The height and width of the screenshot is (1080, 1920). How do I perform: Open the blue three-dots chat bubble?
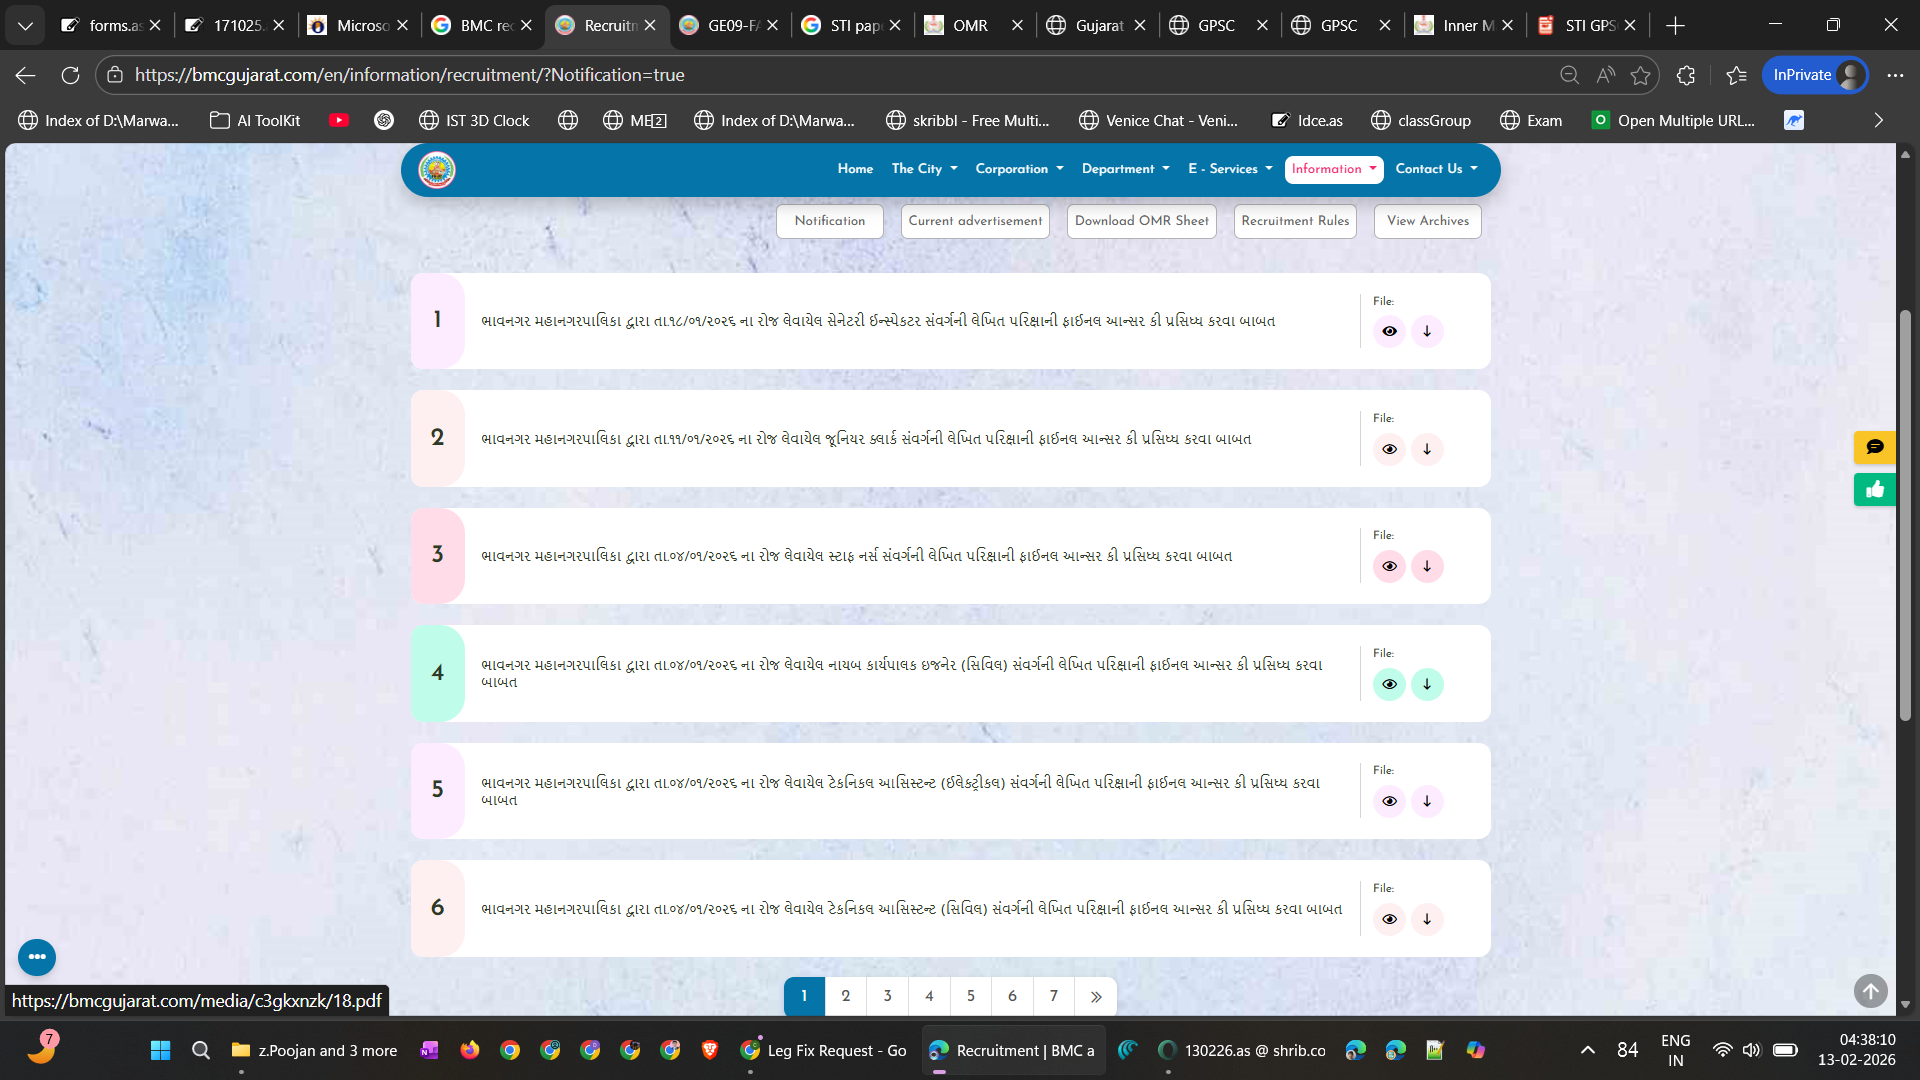(x=37, y=957)
